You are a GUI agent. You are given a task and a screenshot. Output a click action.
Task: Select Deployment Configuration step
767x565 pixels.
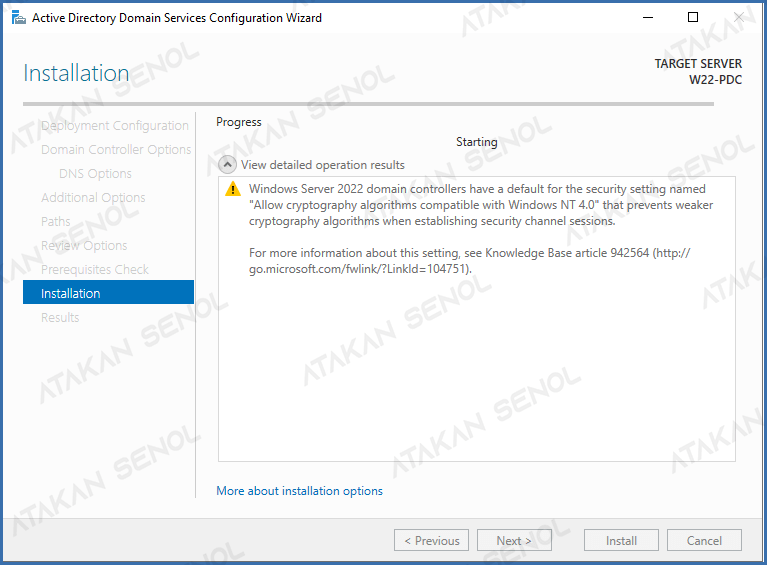(114, 126)
